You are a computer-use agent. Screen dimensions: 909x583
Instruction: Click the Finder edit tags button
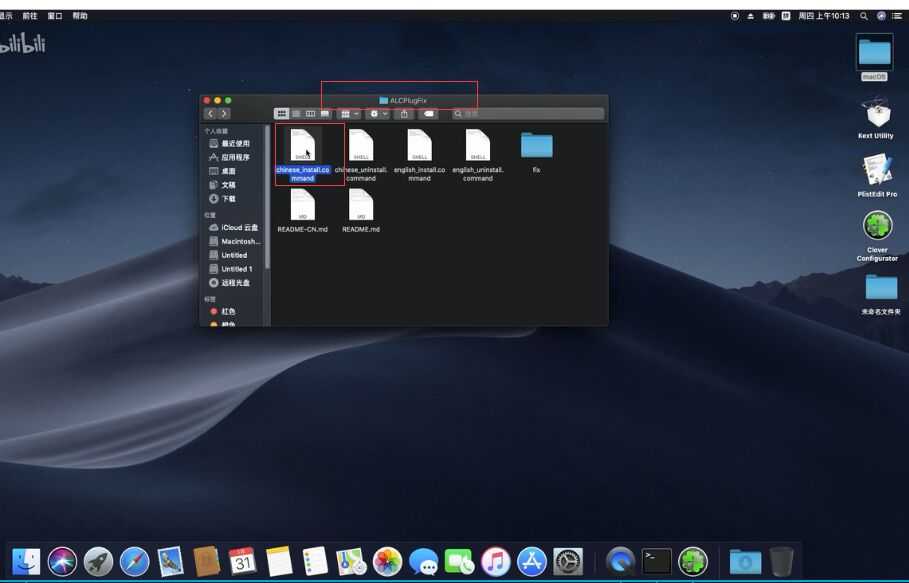coord(429,114)
